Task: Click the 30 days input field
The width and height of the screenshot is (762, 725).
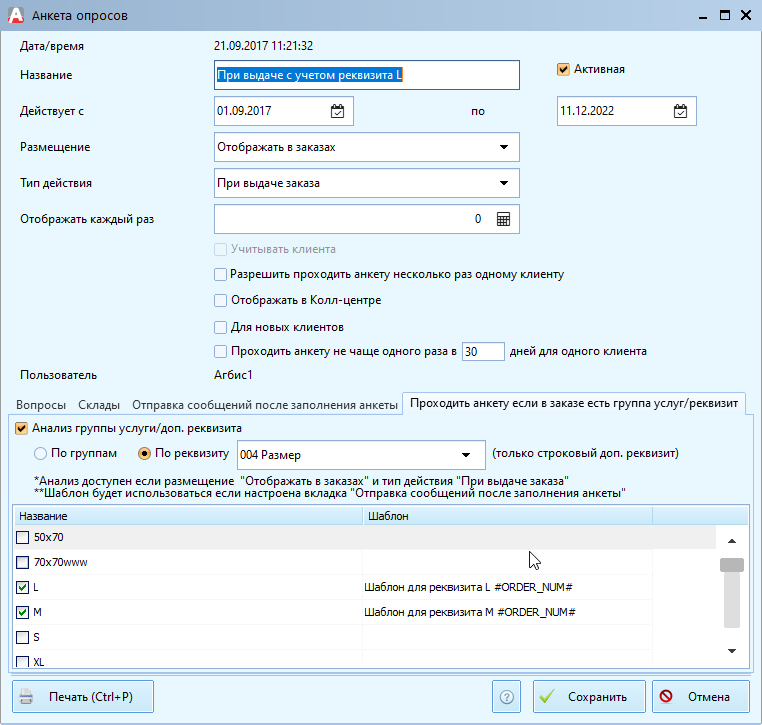Action: click(483, 352)
